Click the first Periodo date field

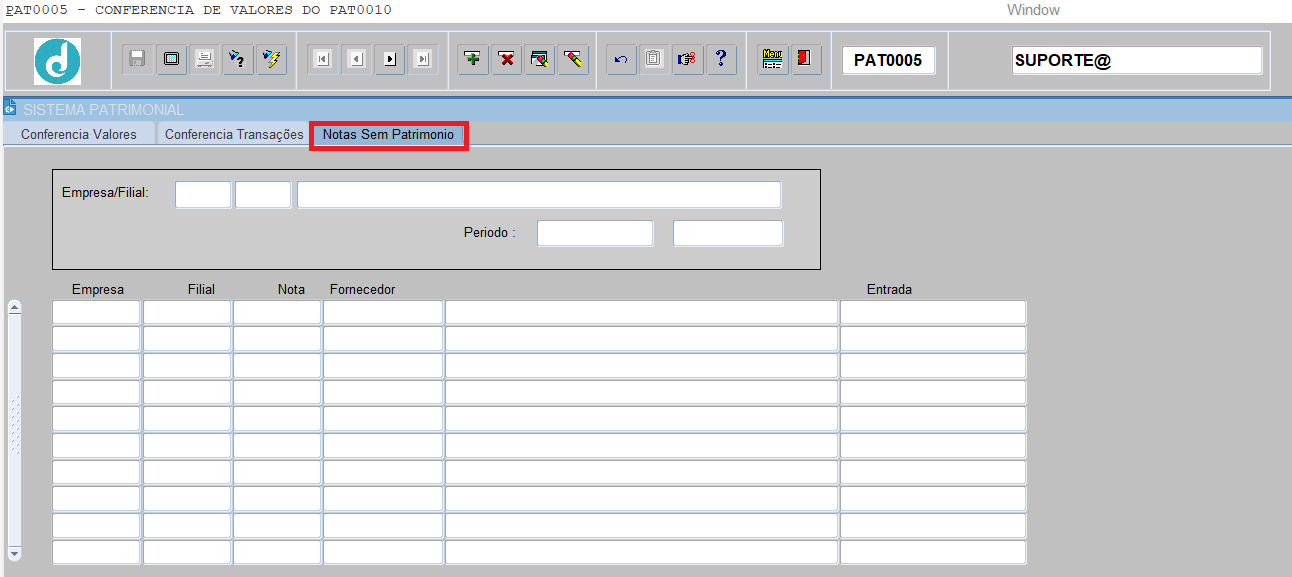[595, 233]
